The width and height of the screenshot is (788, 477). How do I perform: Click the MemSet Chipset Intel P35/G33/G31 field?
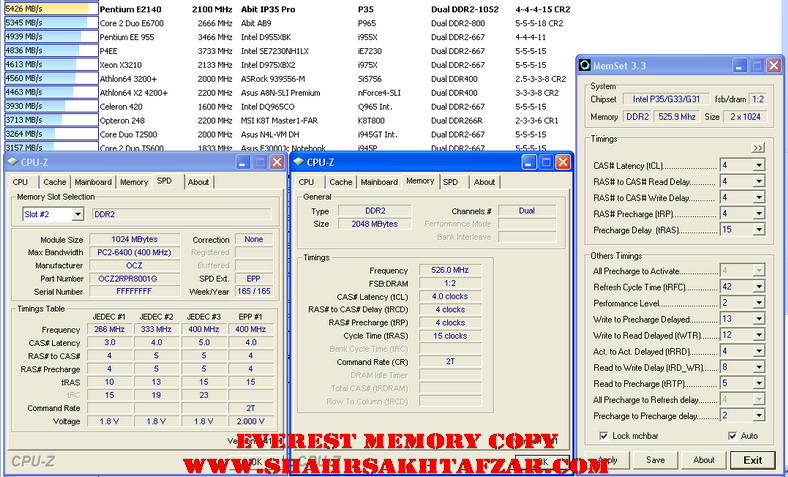point(666,99)
